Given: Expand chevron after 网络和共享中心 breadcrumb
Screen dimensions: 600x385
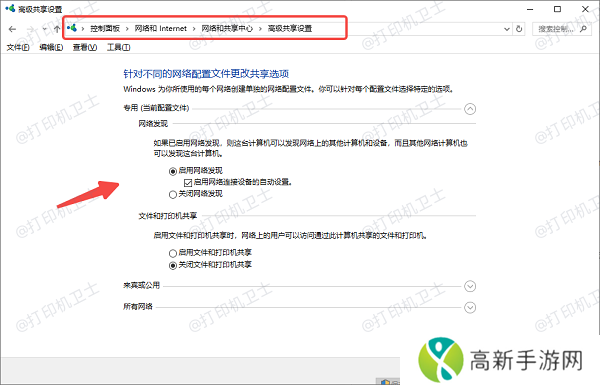Looking at the screenshot, I should [x=260, y=29].
